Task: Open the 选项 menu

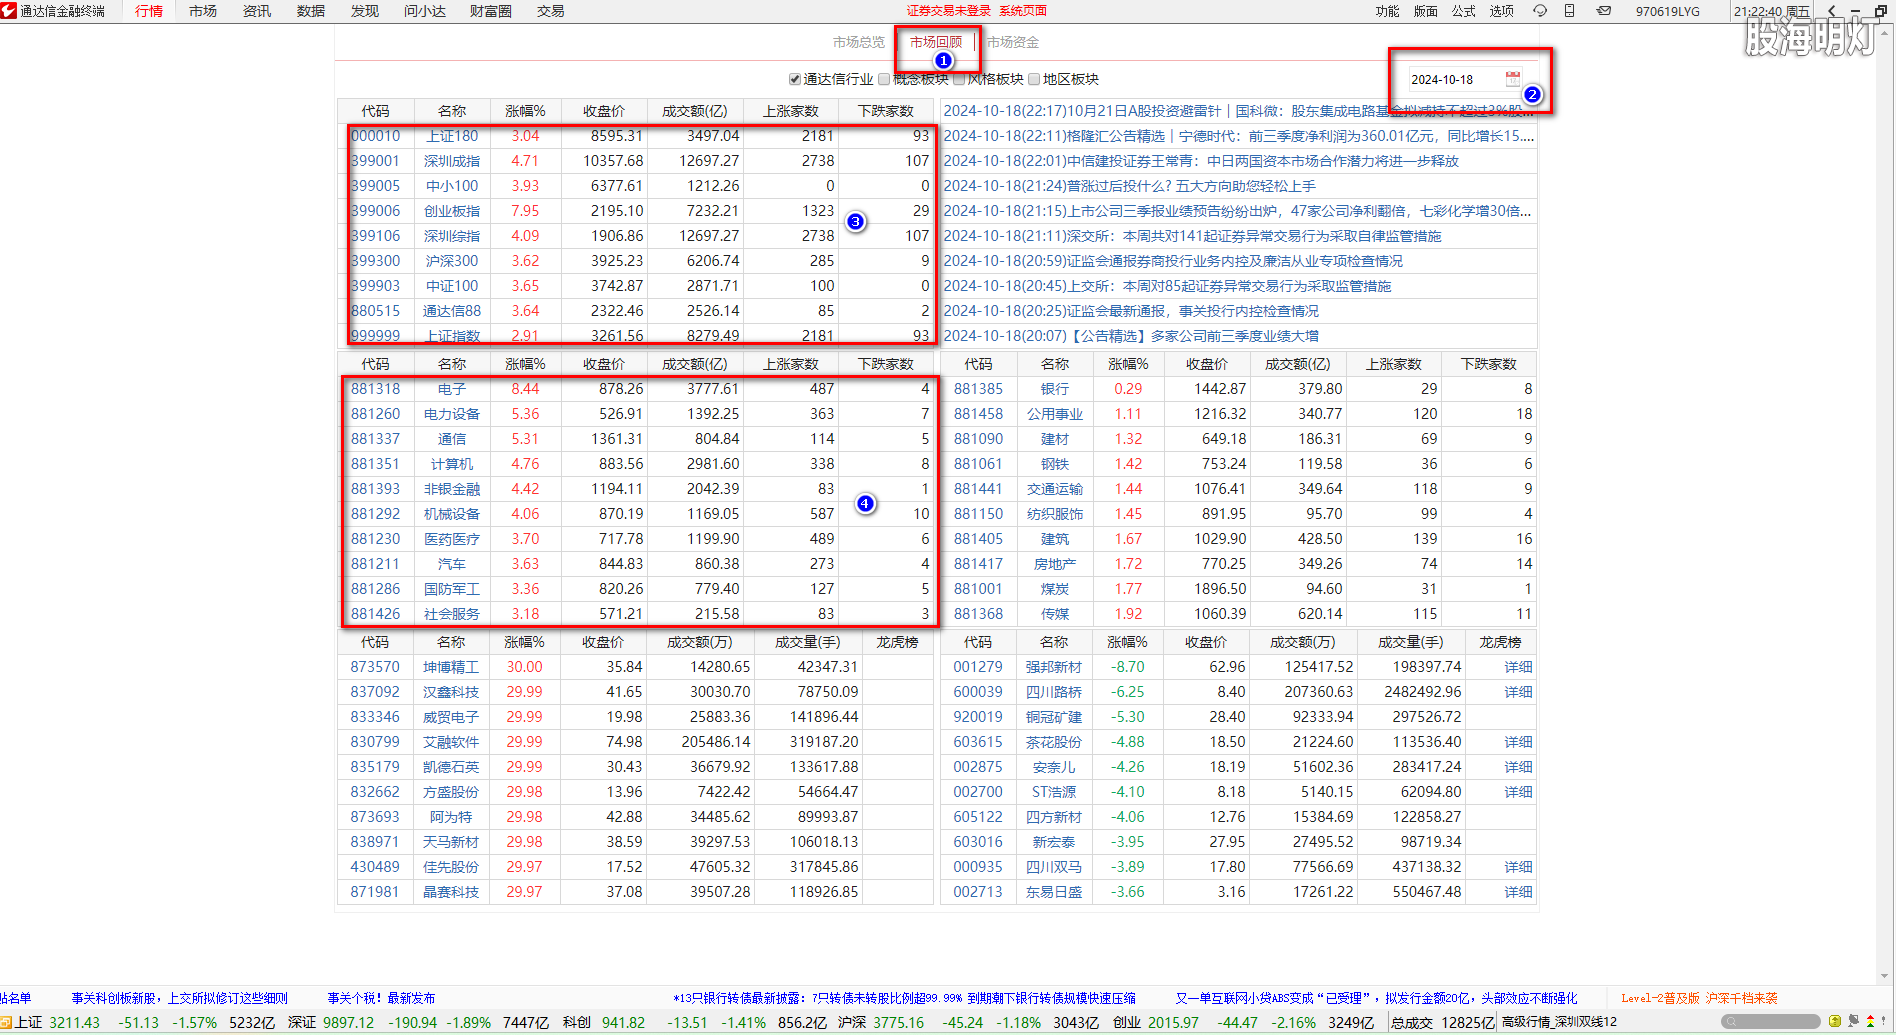Action: coord(1502,11)
